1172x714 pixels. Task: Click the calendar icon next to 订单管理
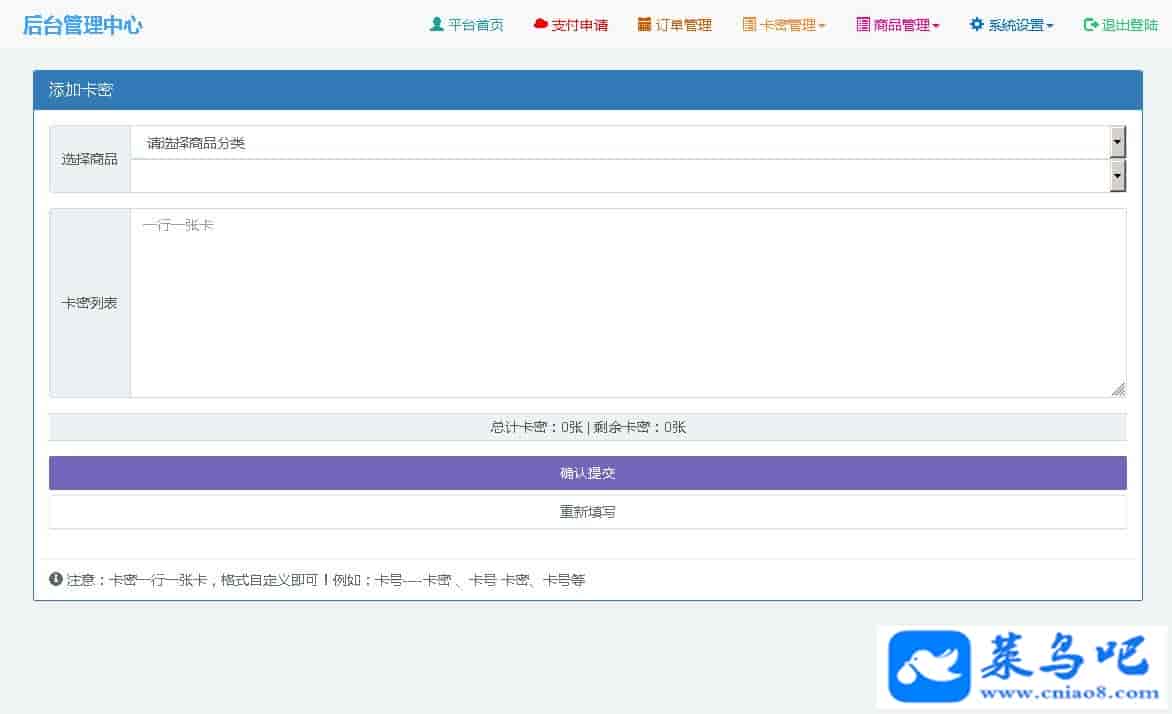[644, 25]
